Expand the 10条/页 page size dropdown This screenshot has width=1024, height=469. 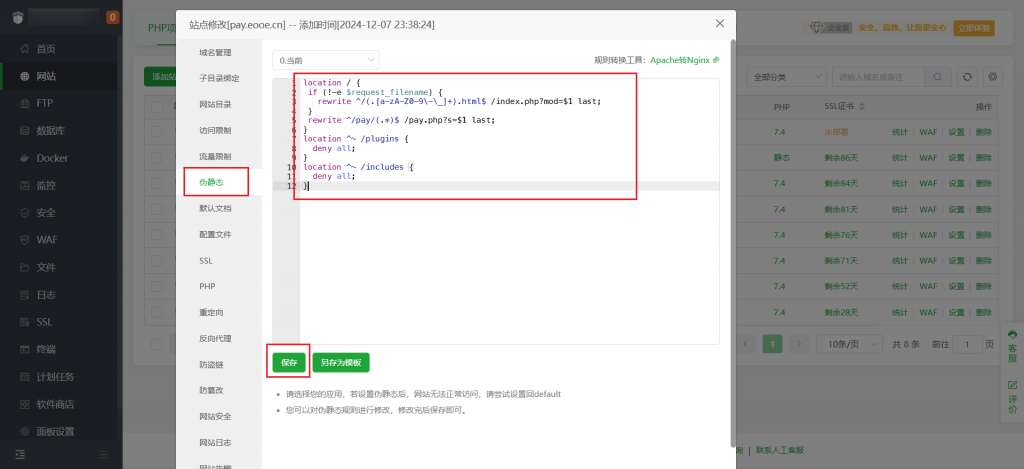pos(846,344)
